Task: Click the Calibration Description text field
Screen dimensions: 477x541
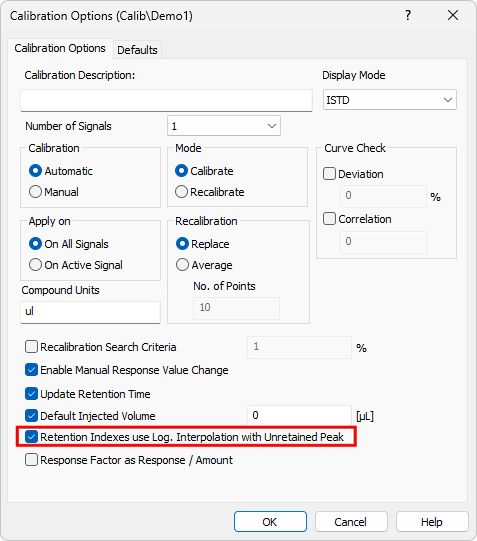Action: (166, 100)
